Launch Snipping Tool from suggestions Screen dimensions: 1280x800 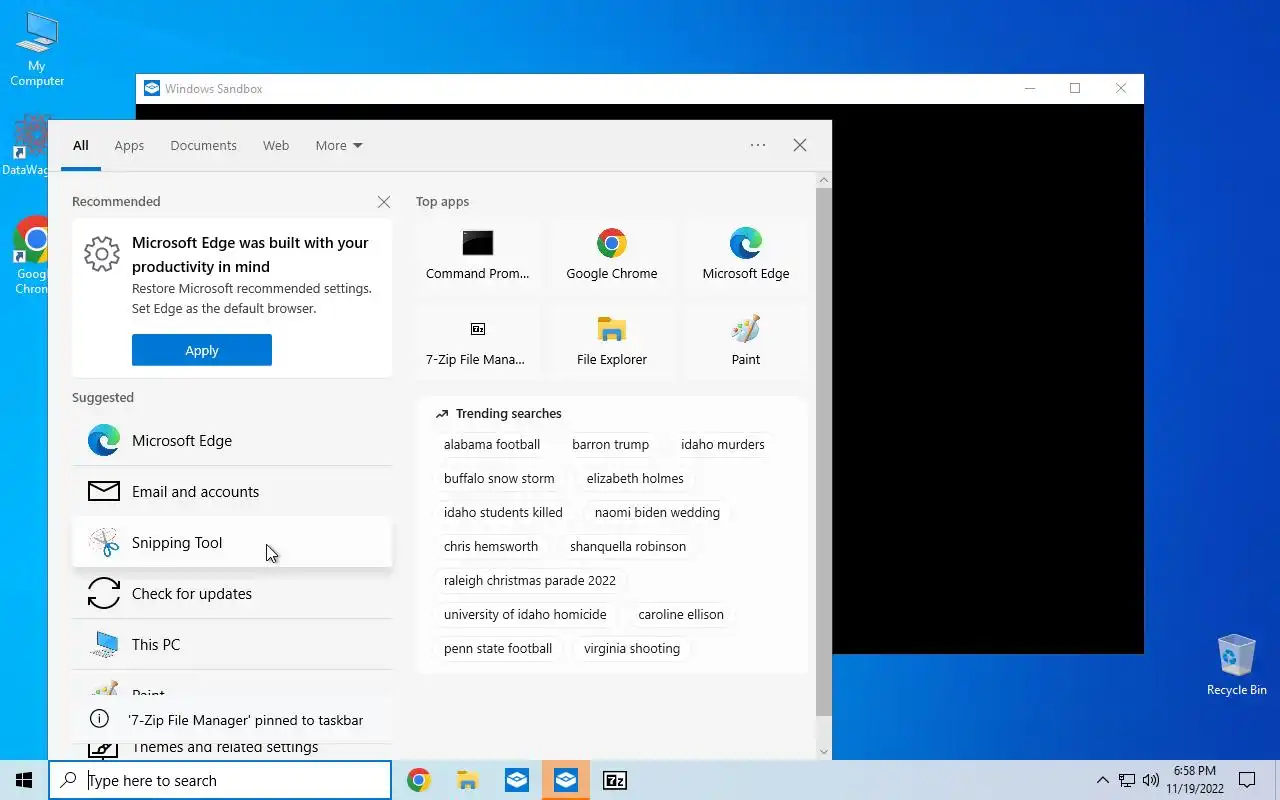[232, 542]
